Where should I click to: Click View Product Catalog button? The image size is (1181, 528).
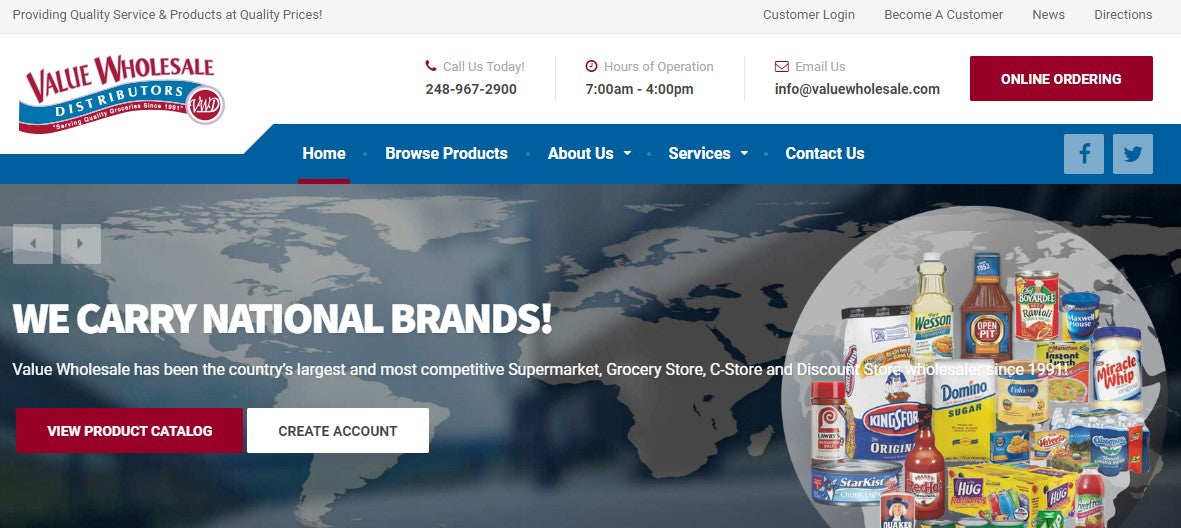pos(130,431)
